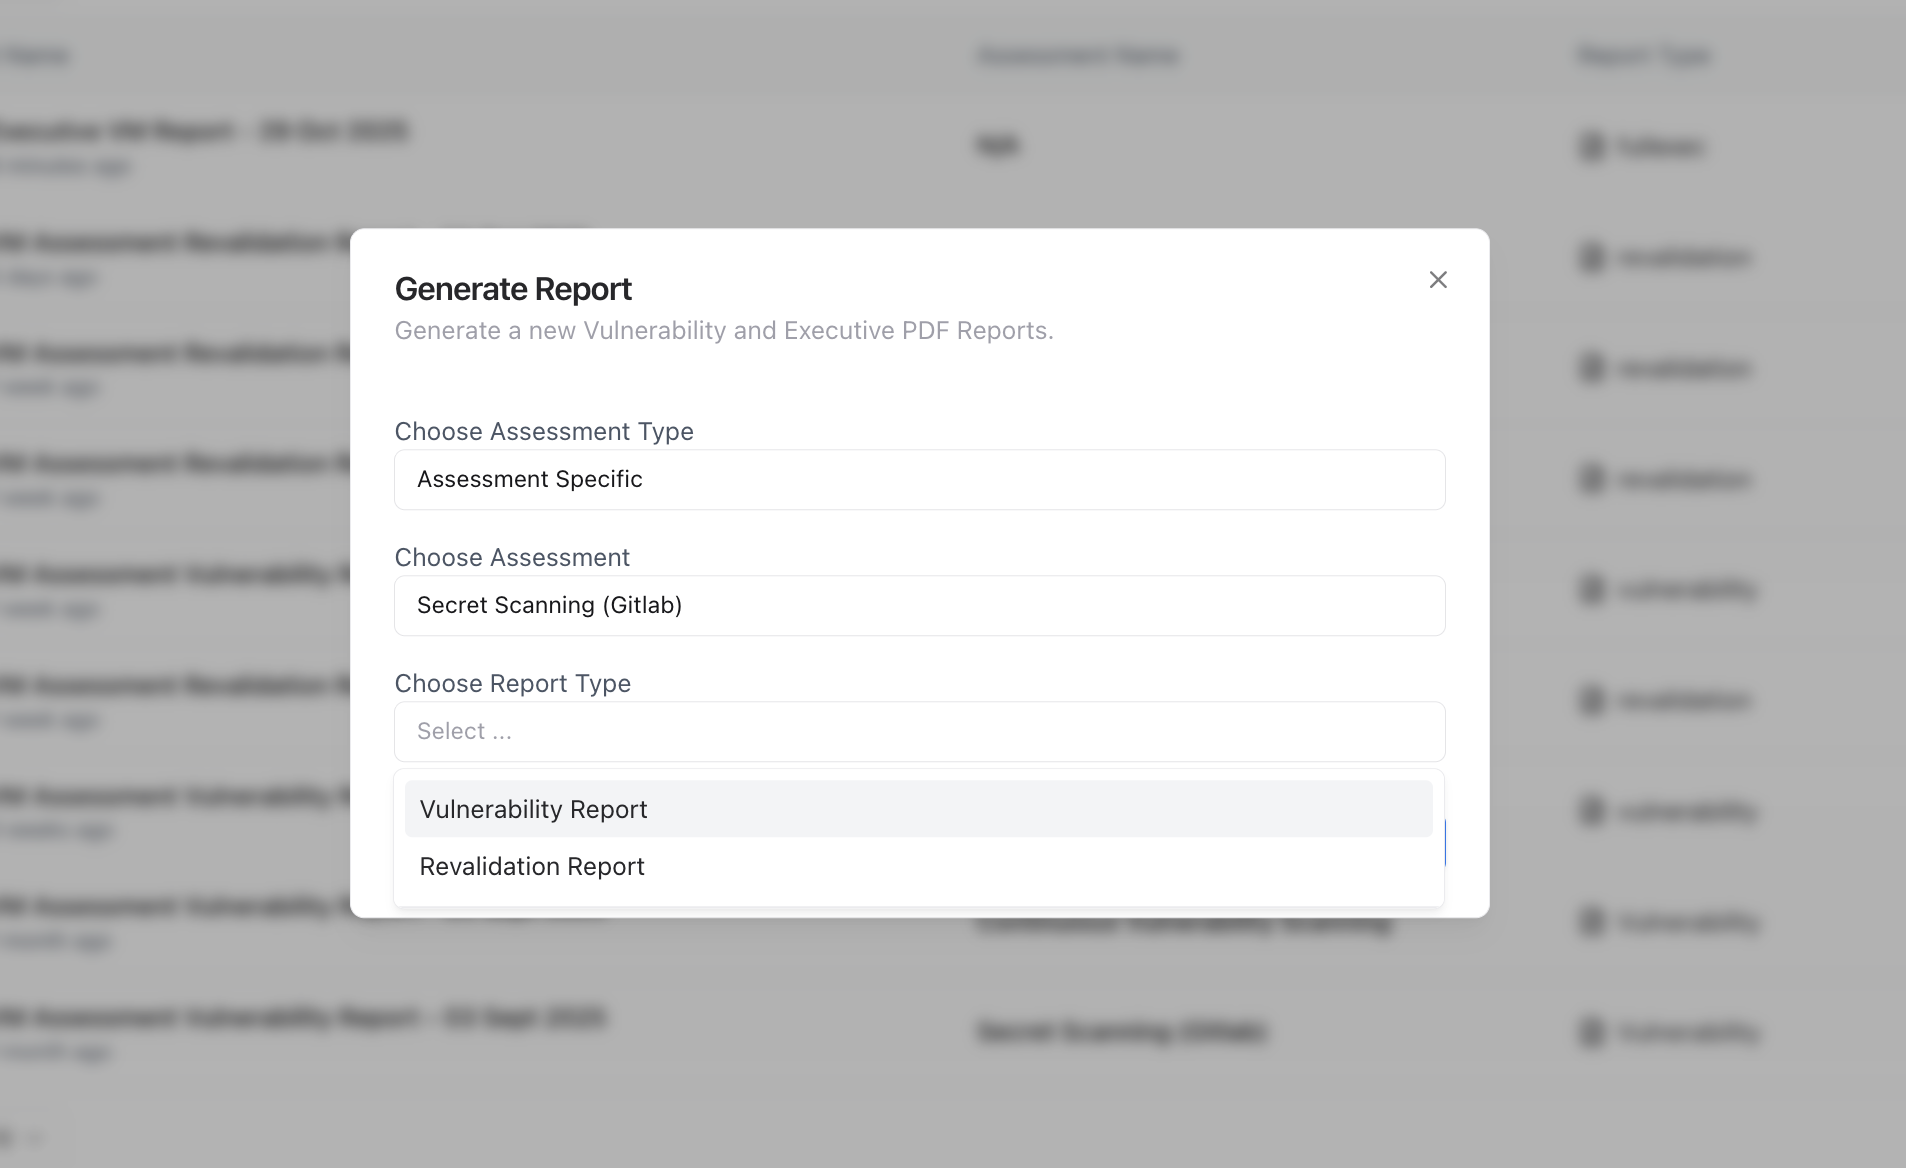Click the X icon to dismiss the dialog
The height and width of the screenshot is (1168, 1906).
point(1438,280)
